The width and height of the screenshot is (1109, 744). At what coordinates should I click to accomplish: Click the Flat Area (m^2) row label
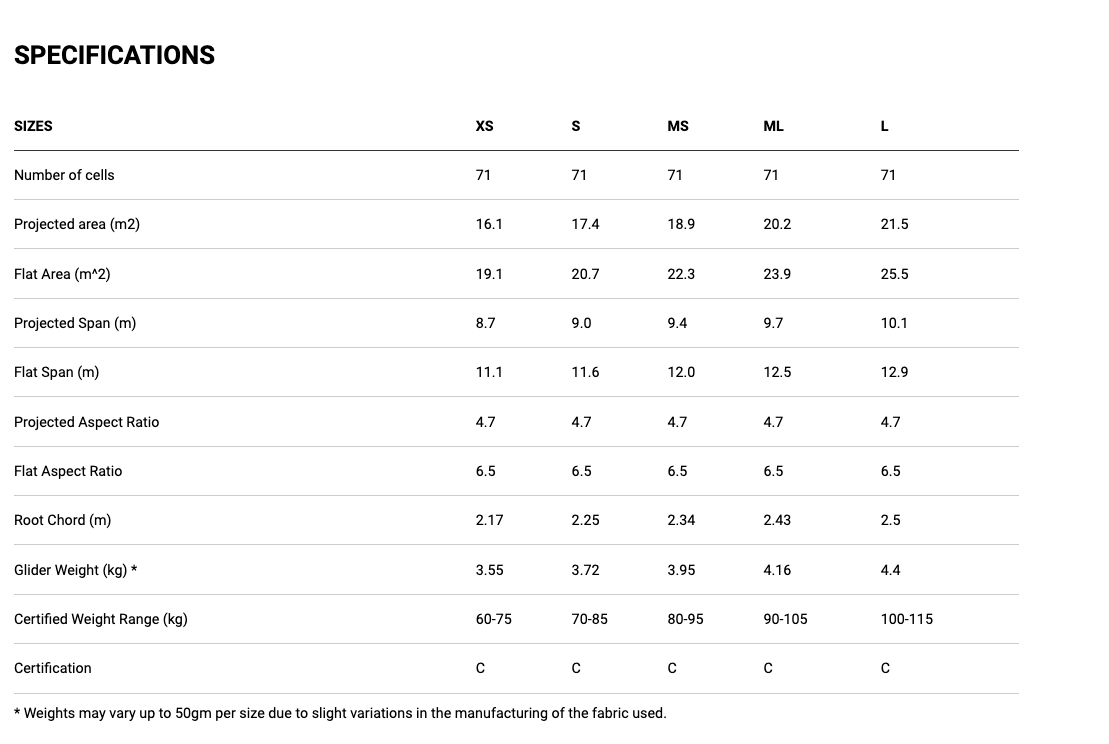click(62, 274)
